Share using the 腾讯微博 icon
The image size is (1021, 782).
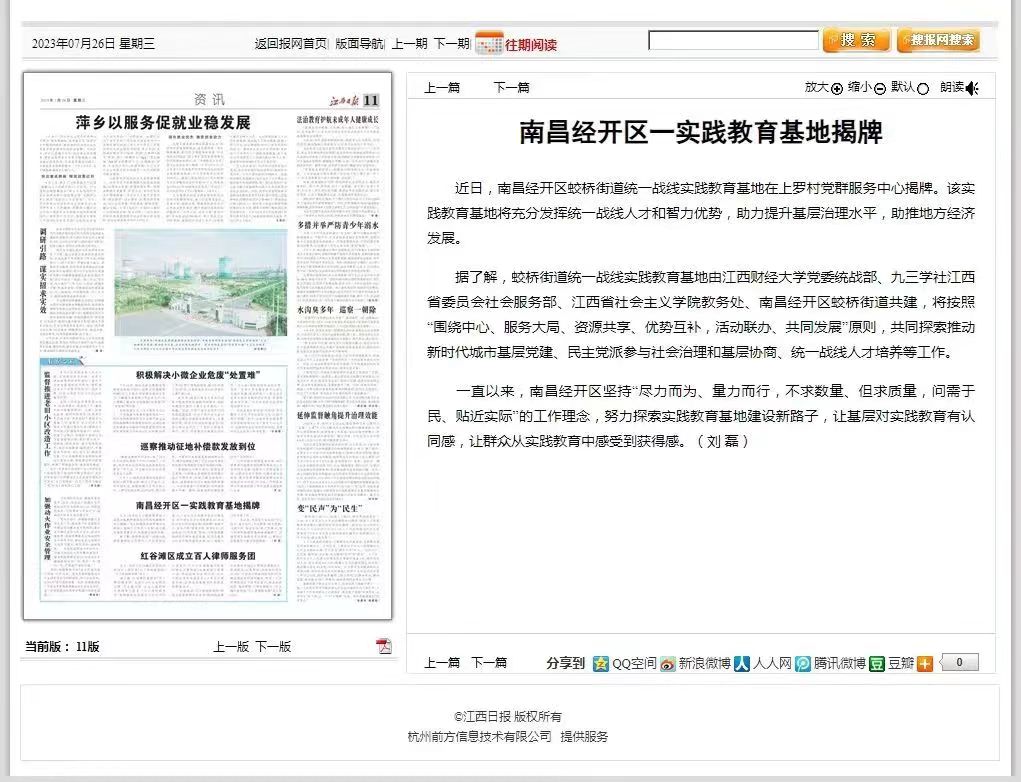coord(803,663)
